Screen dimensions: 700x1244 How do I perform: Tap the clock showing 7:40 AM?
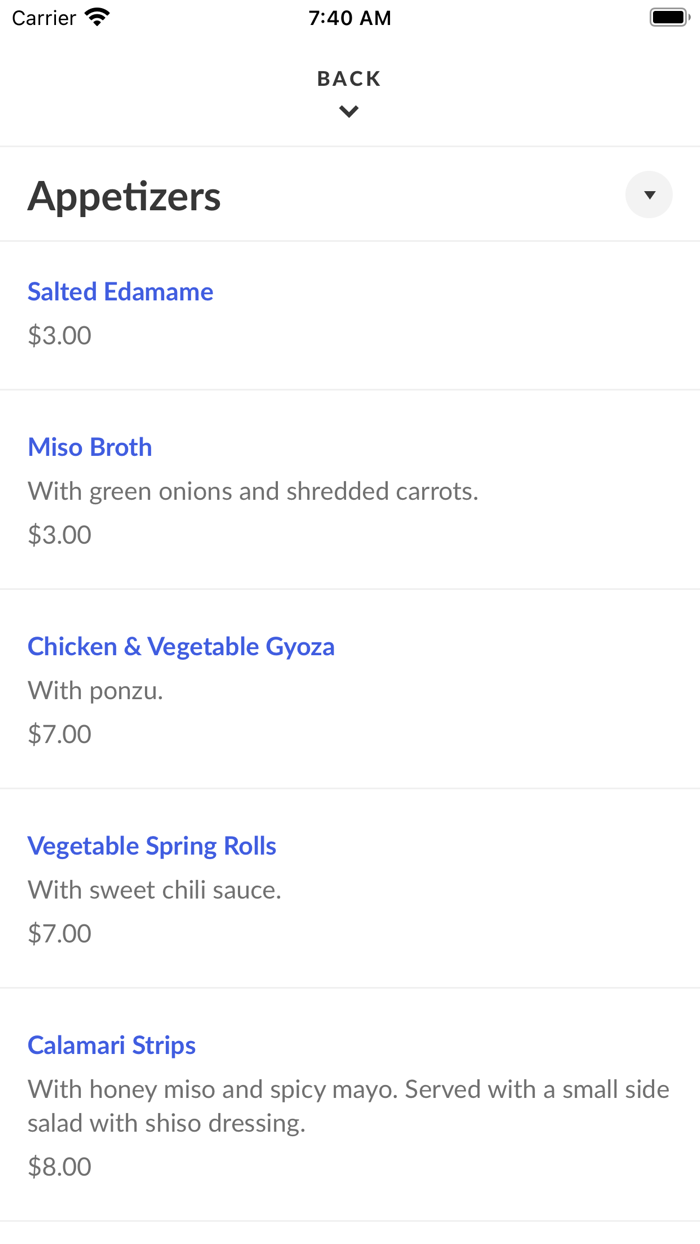349,17
